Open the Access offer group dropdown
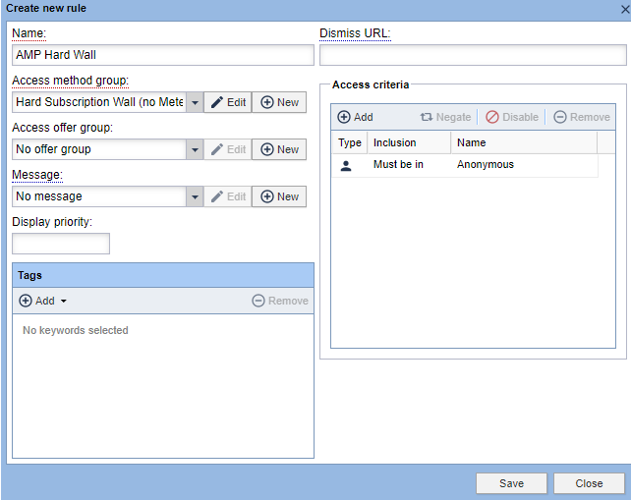Screen dimensions: 631x500 [x=194, y=149]
